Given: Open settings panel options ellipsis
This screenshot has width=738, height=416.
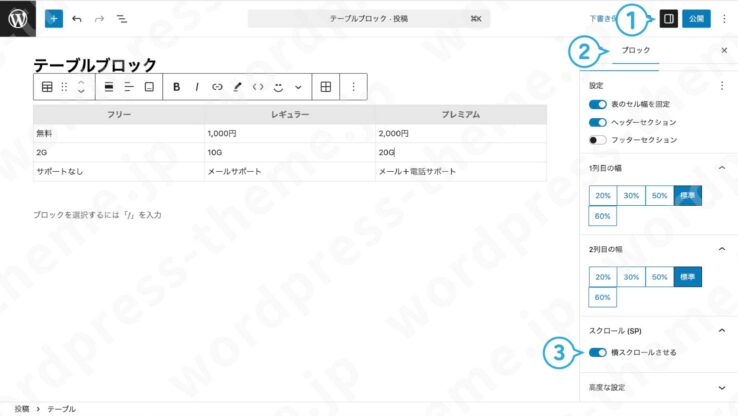Looking at the screenshot, I should (722, 86).
